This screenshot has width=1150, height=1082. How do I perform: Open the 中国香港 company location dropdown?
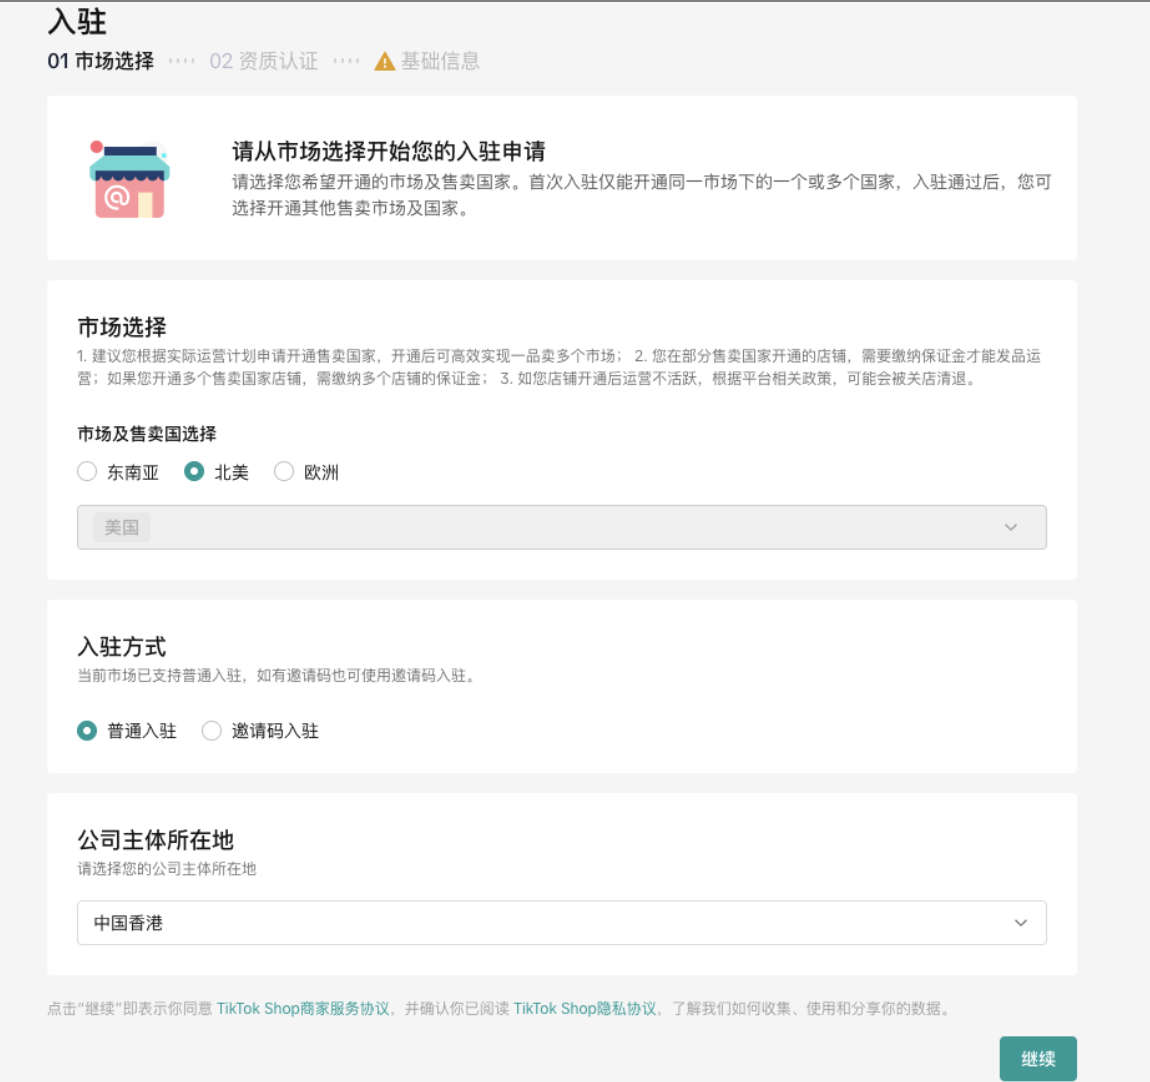[560, 923]
